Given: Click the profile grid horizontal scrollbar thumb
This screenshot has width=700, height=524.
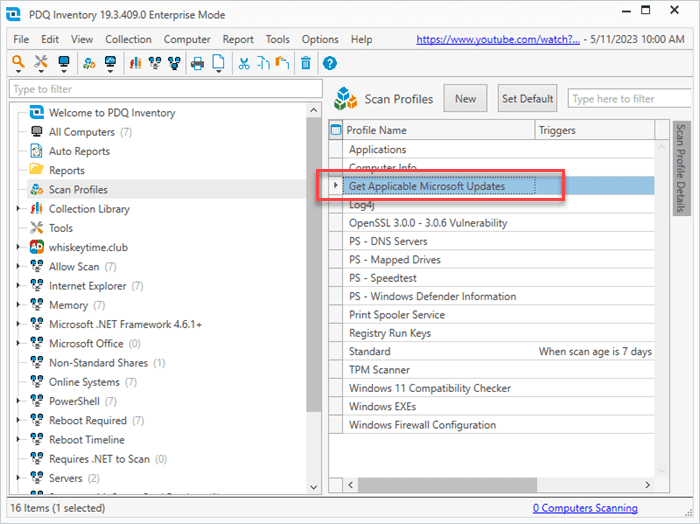Looking at the screenshot, I should [447, 485].
